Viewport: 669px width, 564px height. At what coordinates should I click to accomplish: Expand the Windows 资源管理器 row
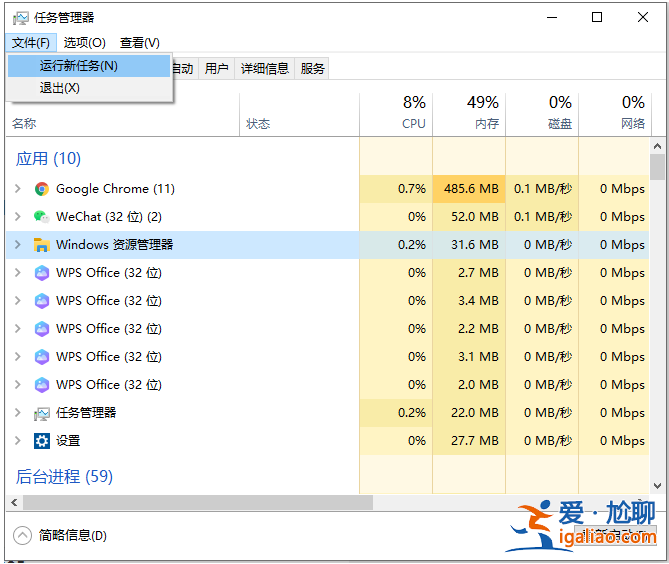[17, 244]
